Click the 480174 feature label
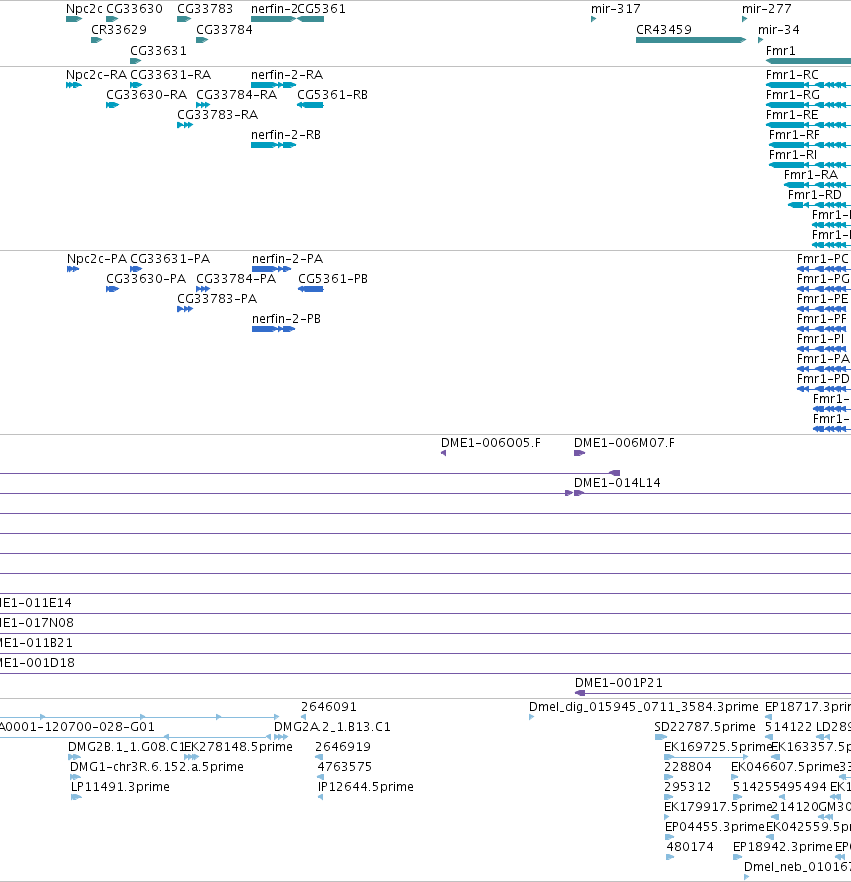Viewport: 851px width, 882px height. [x=690, y=847]
